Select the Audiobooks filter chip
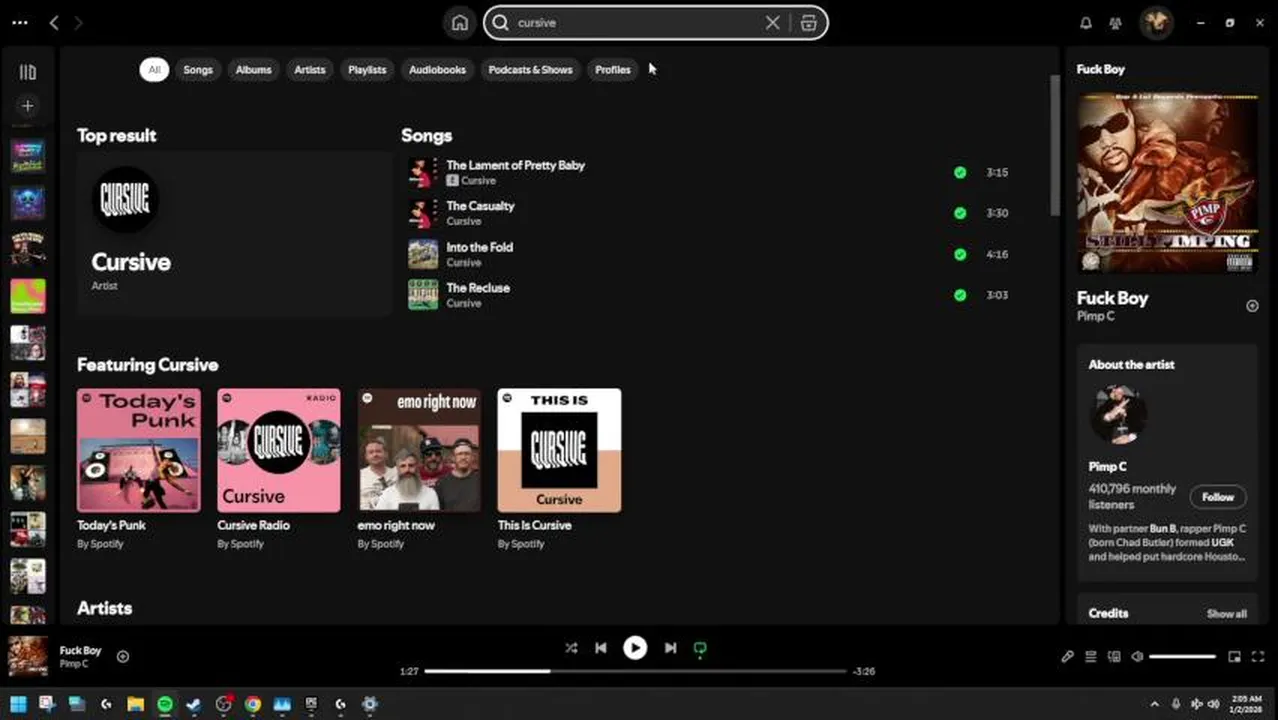This screenshot has width=1278, height=720. tap(437, 69)
